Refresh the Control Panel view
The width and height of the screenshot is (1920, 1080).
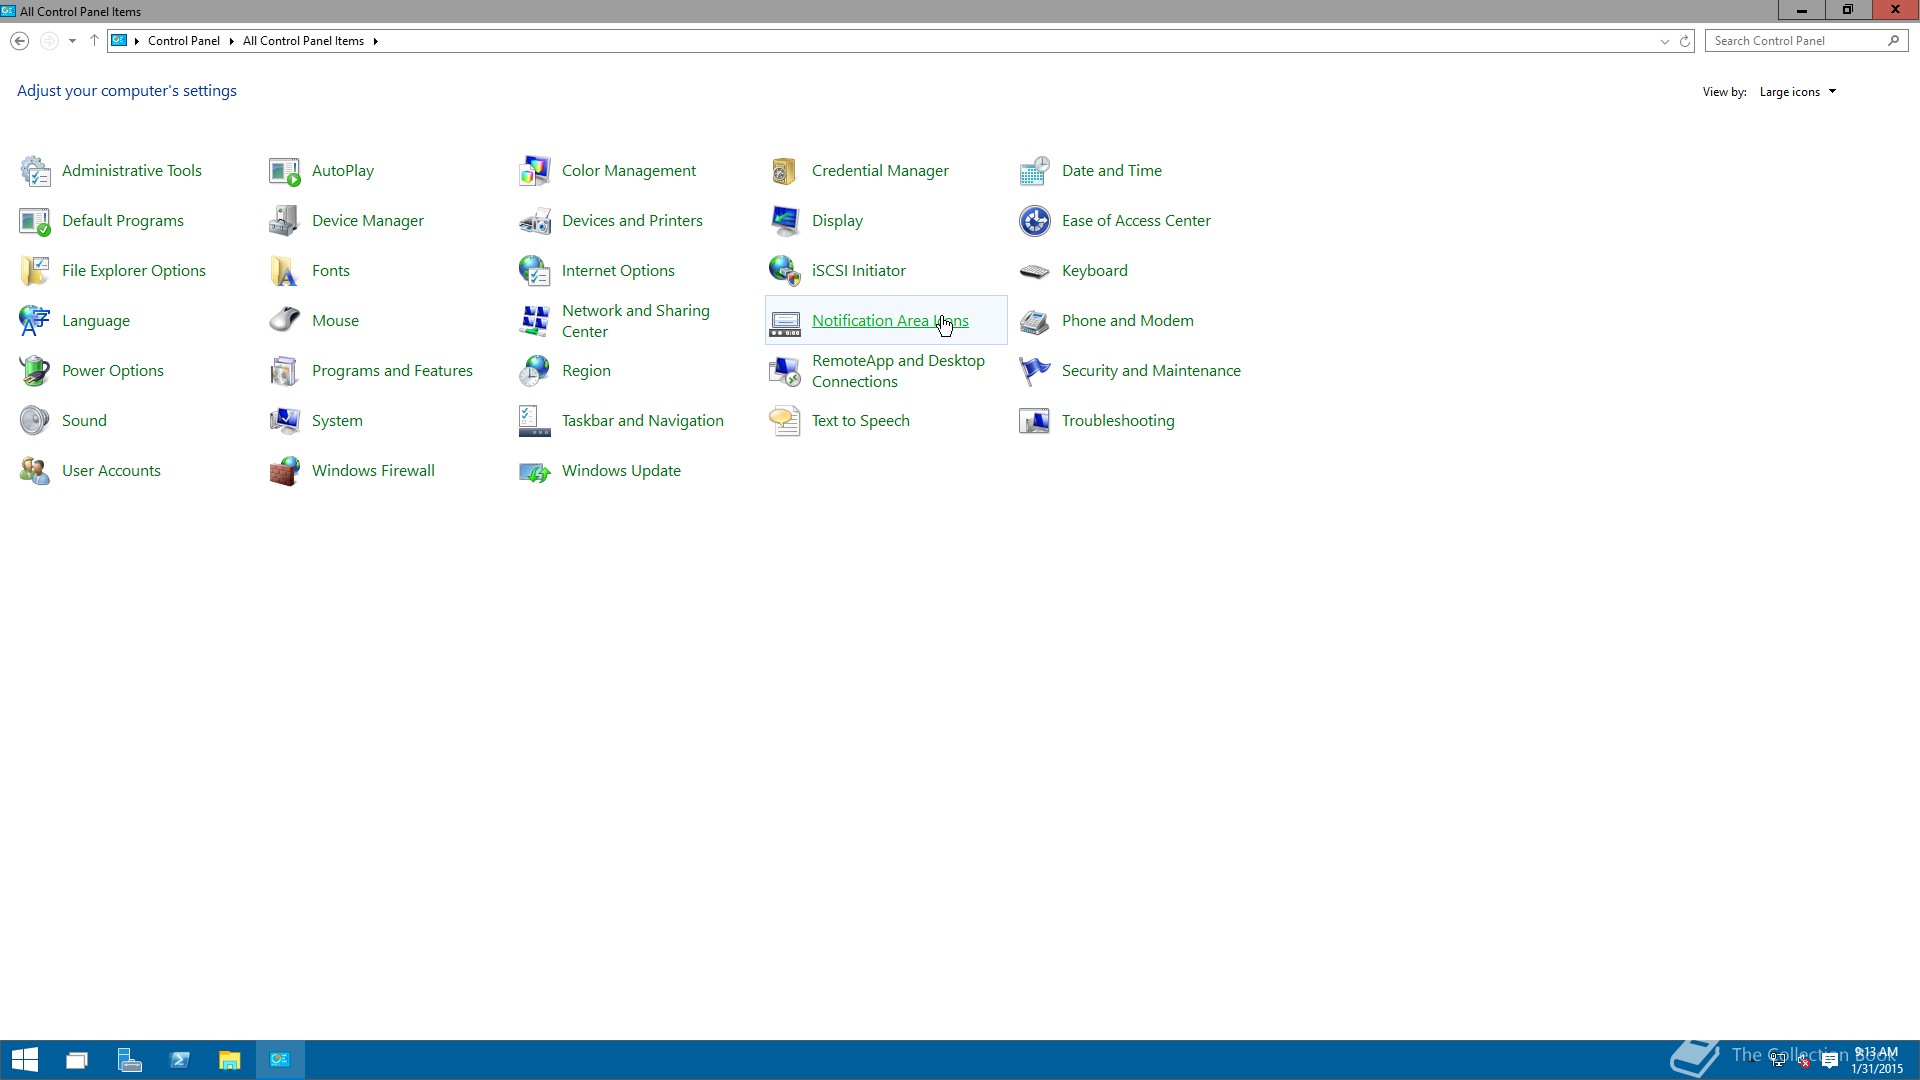point(1685,41)
